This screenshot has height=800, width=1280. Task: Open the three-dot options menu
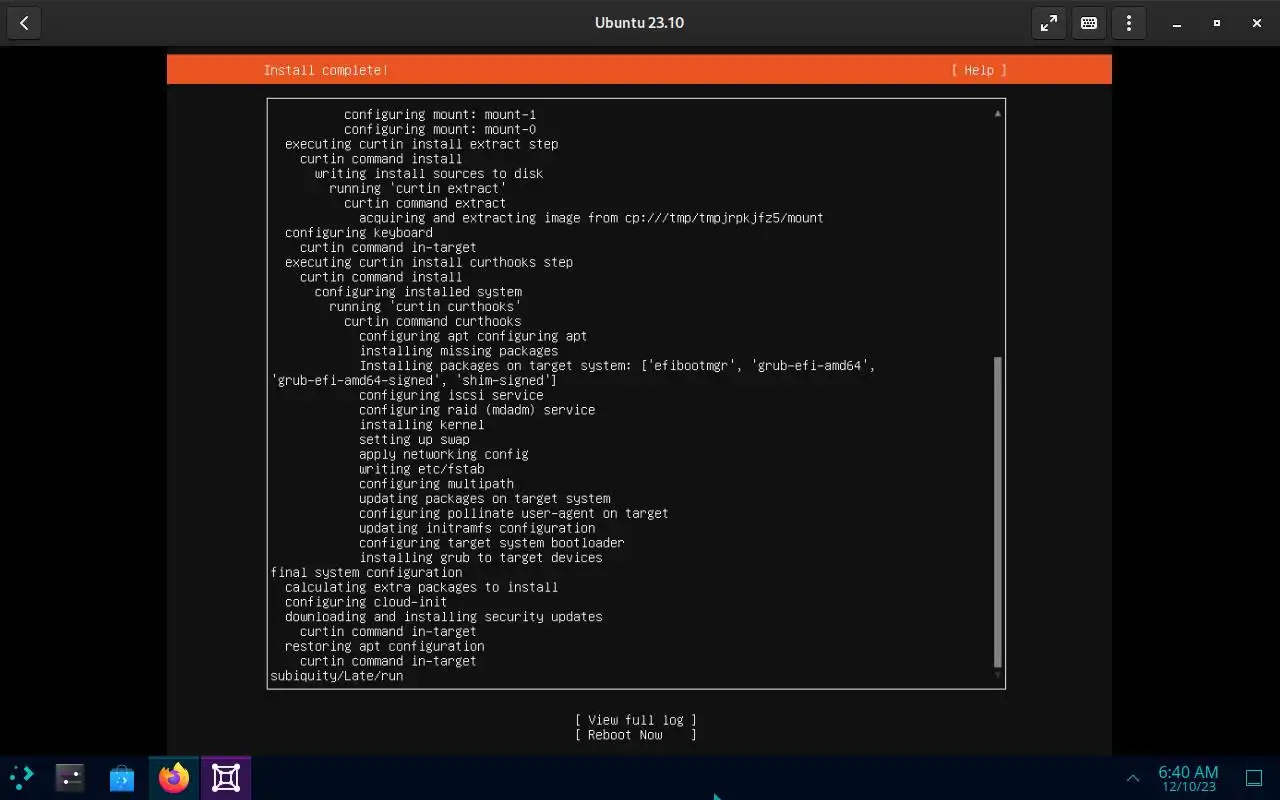tap(1129, 23)
